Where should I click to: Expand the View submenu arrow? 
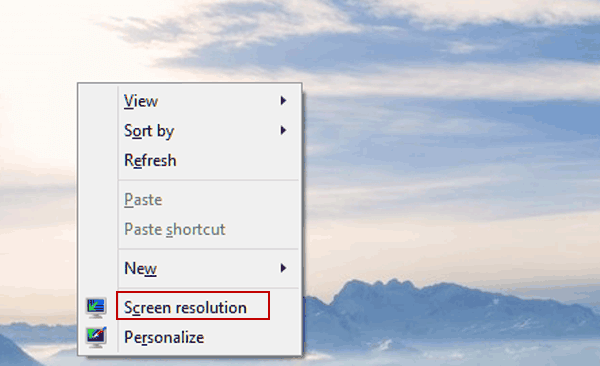coord(283,101)
